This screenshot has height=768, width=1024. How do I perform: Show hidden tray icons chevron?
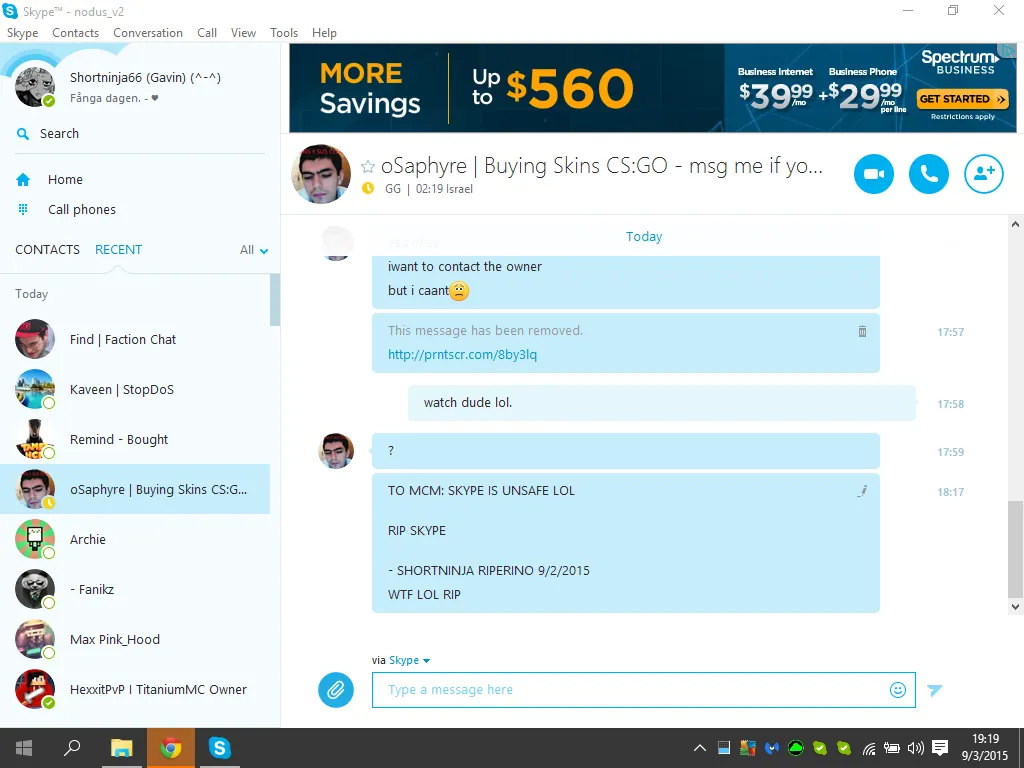pos(699,748)
